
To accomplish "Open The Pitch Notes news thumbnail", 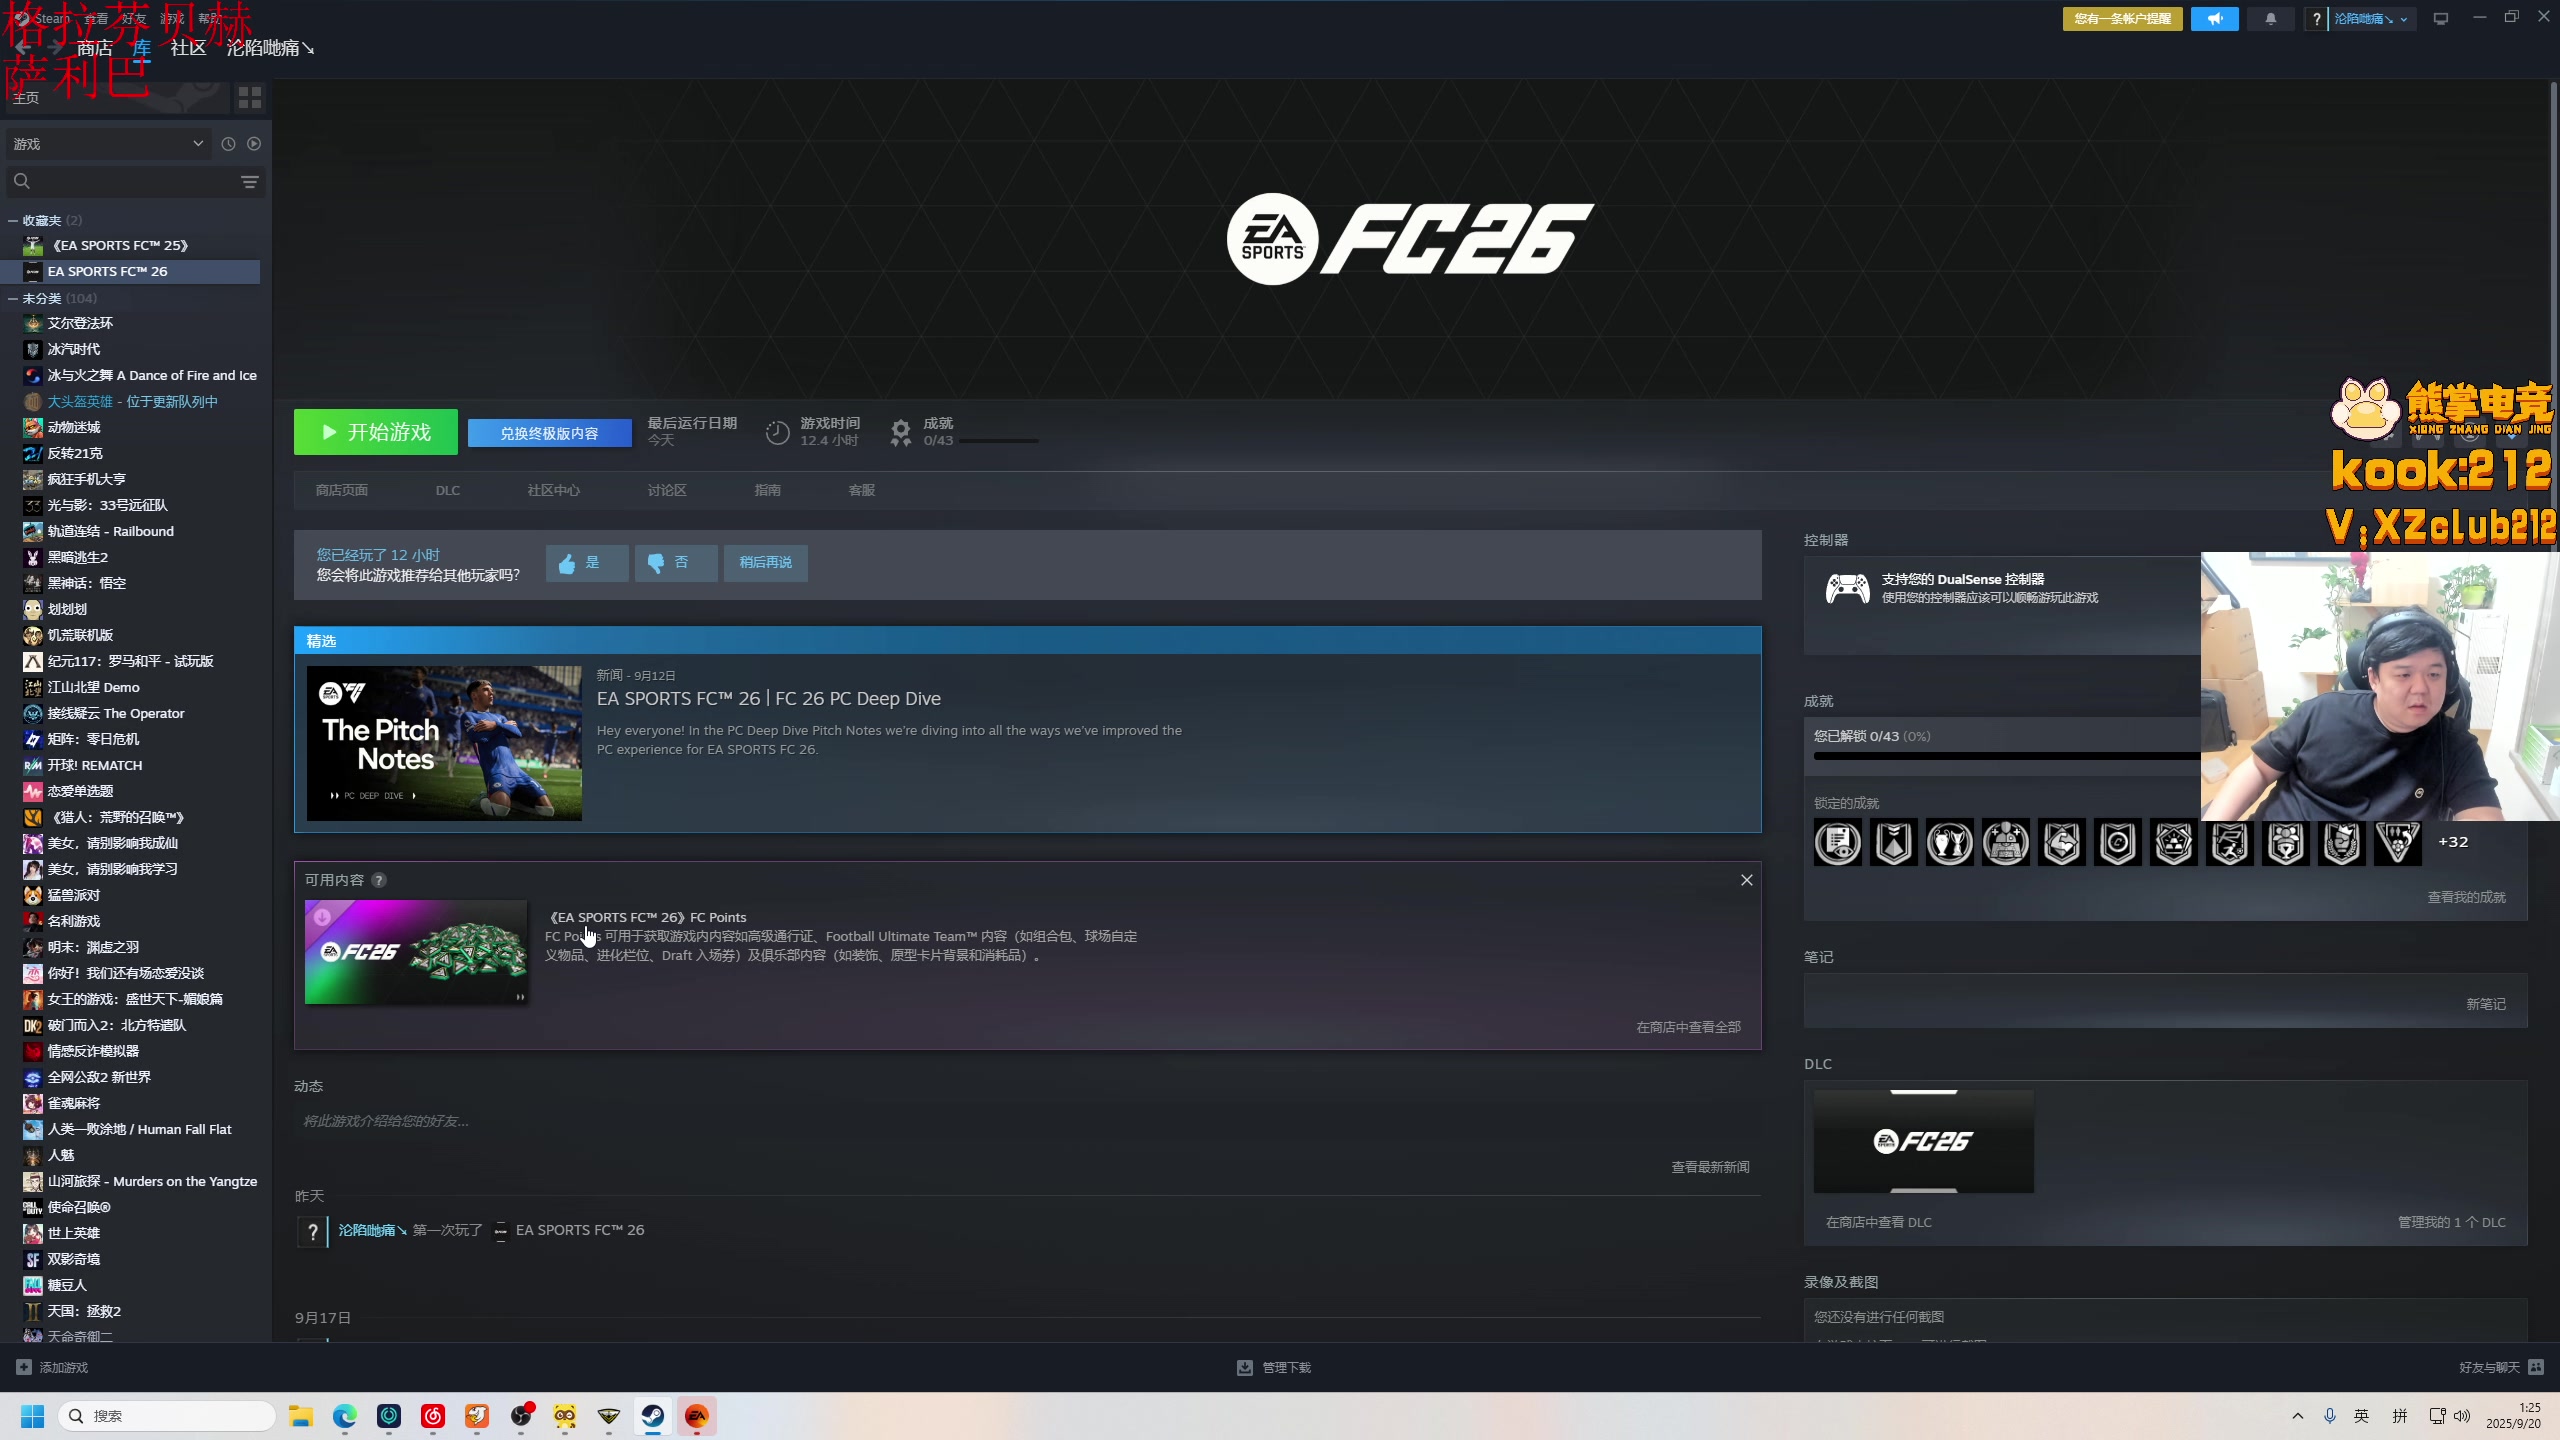I will point(444,743).
